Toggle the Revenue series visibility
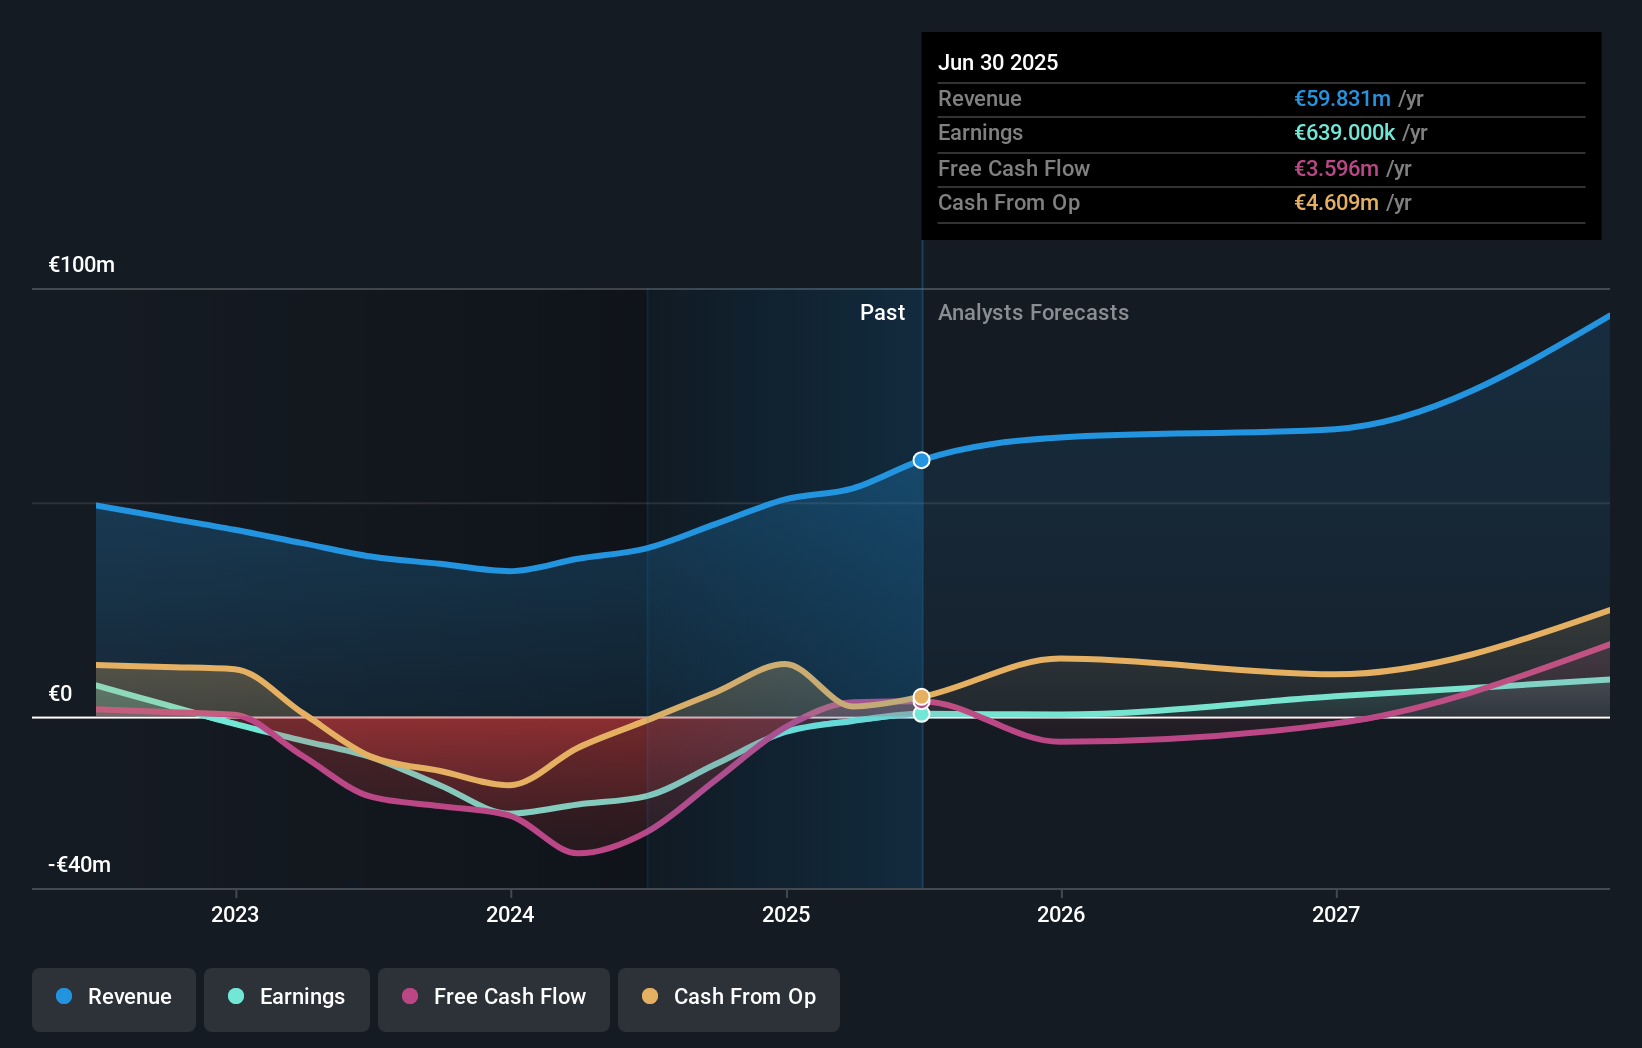This screenshot has width=1642, height=1048. [113, 999]
